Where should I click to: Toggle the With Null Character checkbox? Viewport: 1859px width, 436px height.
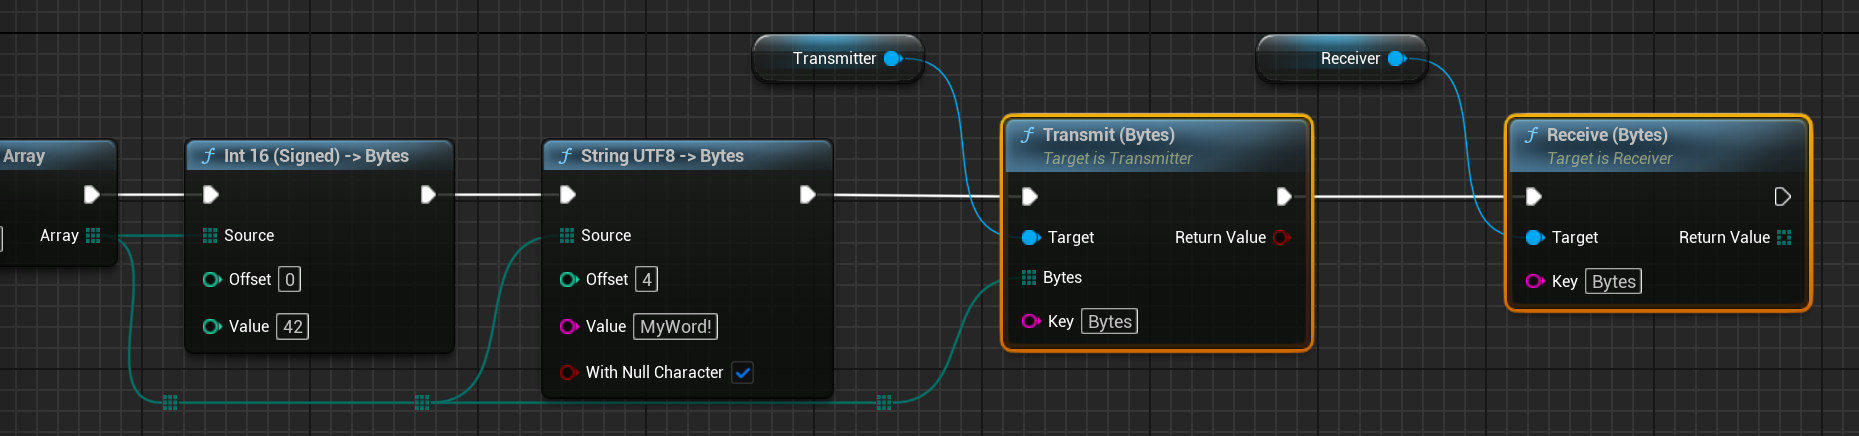pos(742,373)
